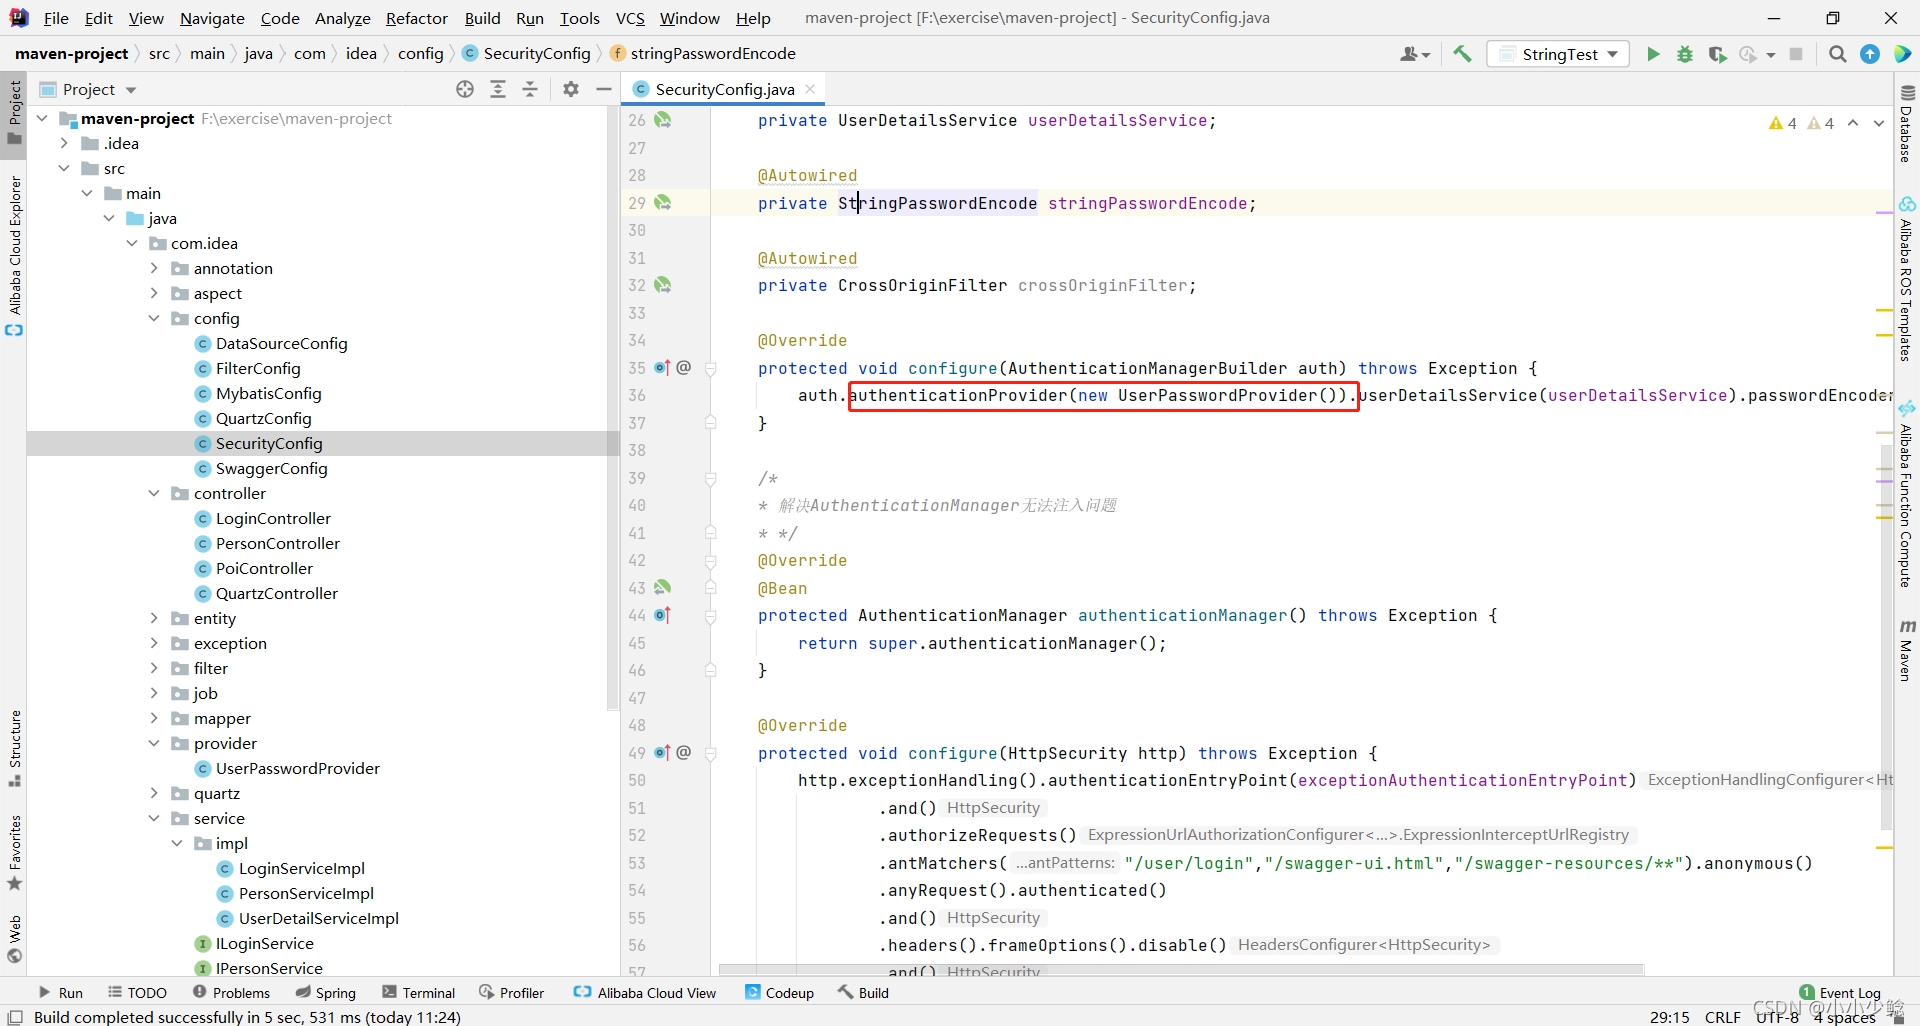Run the StringTest configuration
The image size is (1920, 1026).
click(x=1653, y=54)
